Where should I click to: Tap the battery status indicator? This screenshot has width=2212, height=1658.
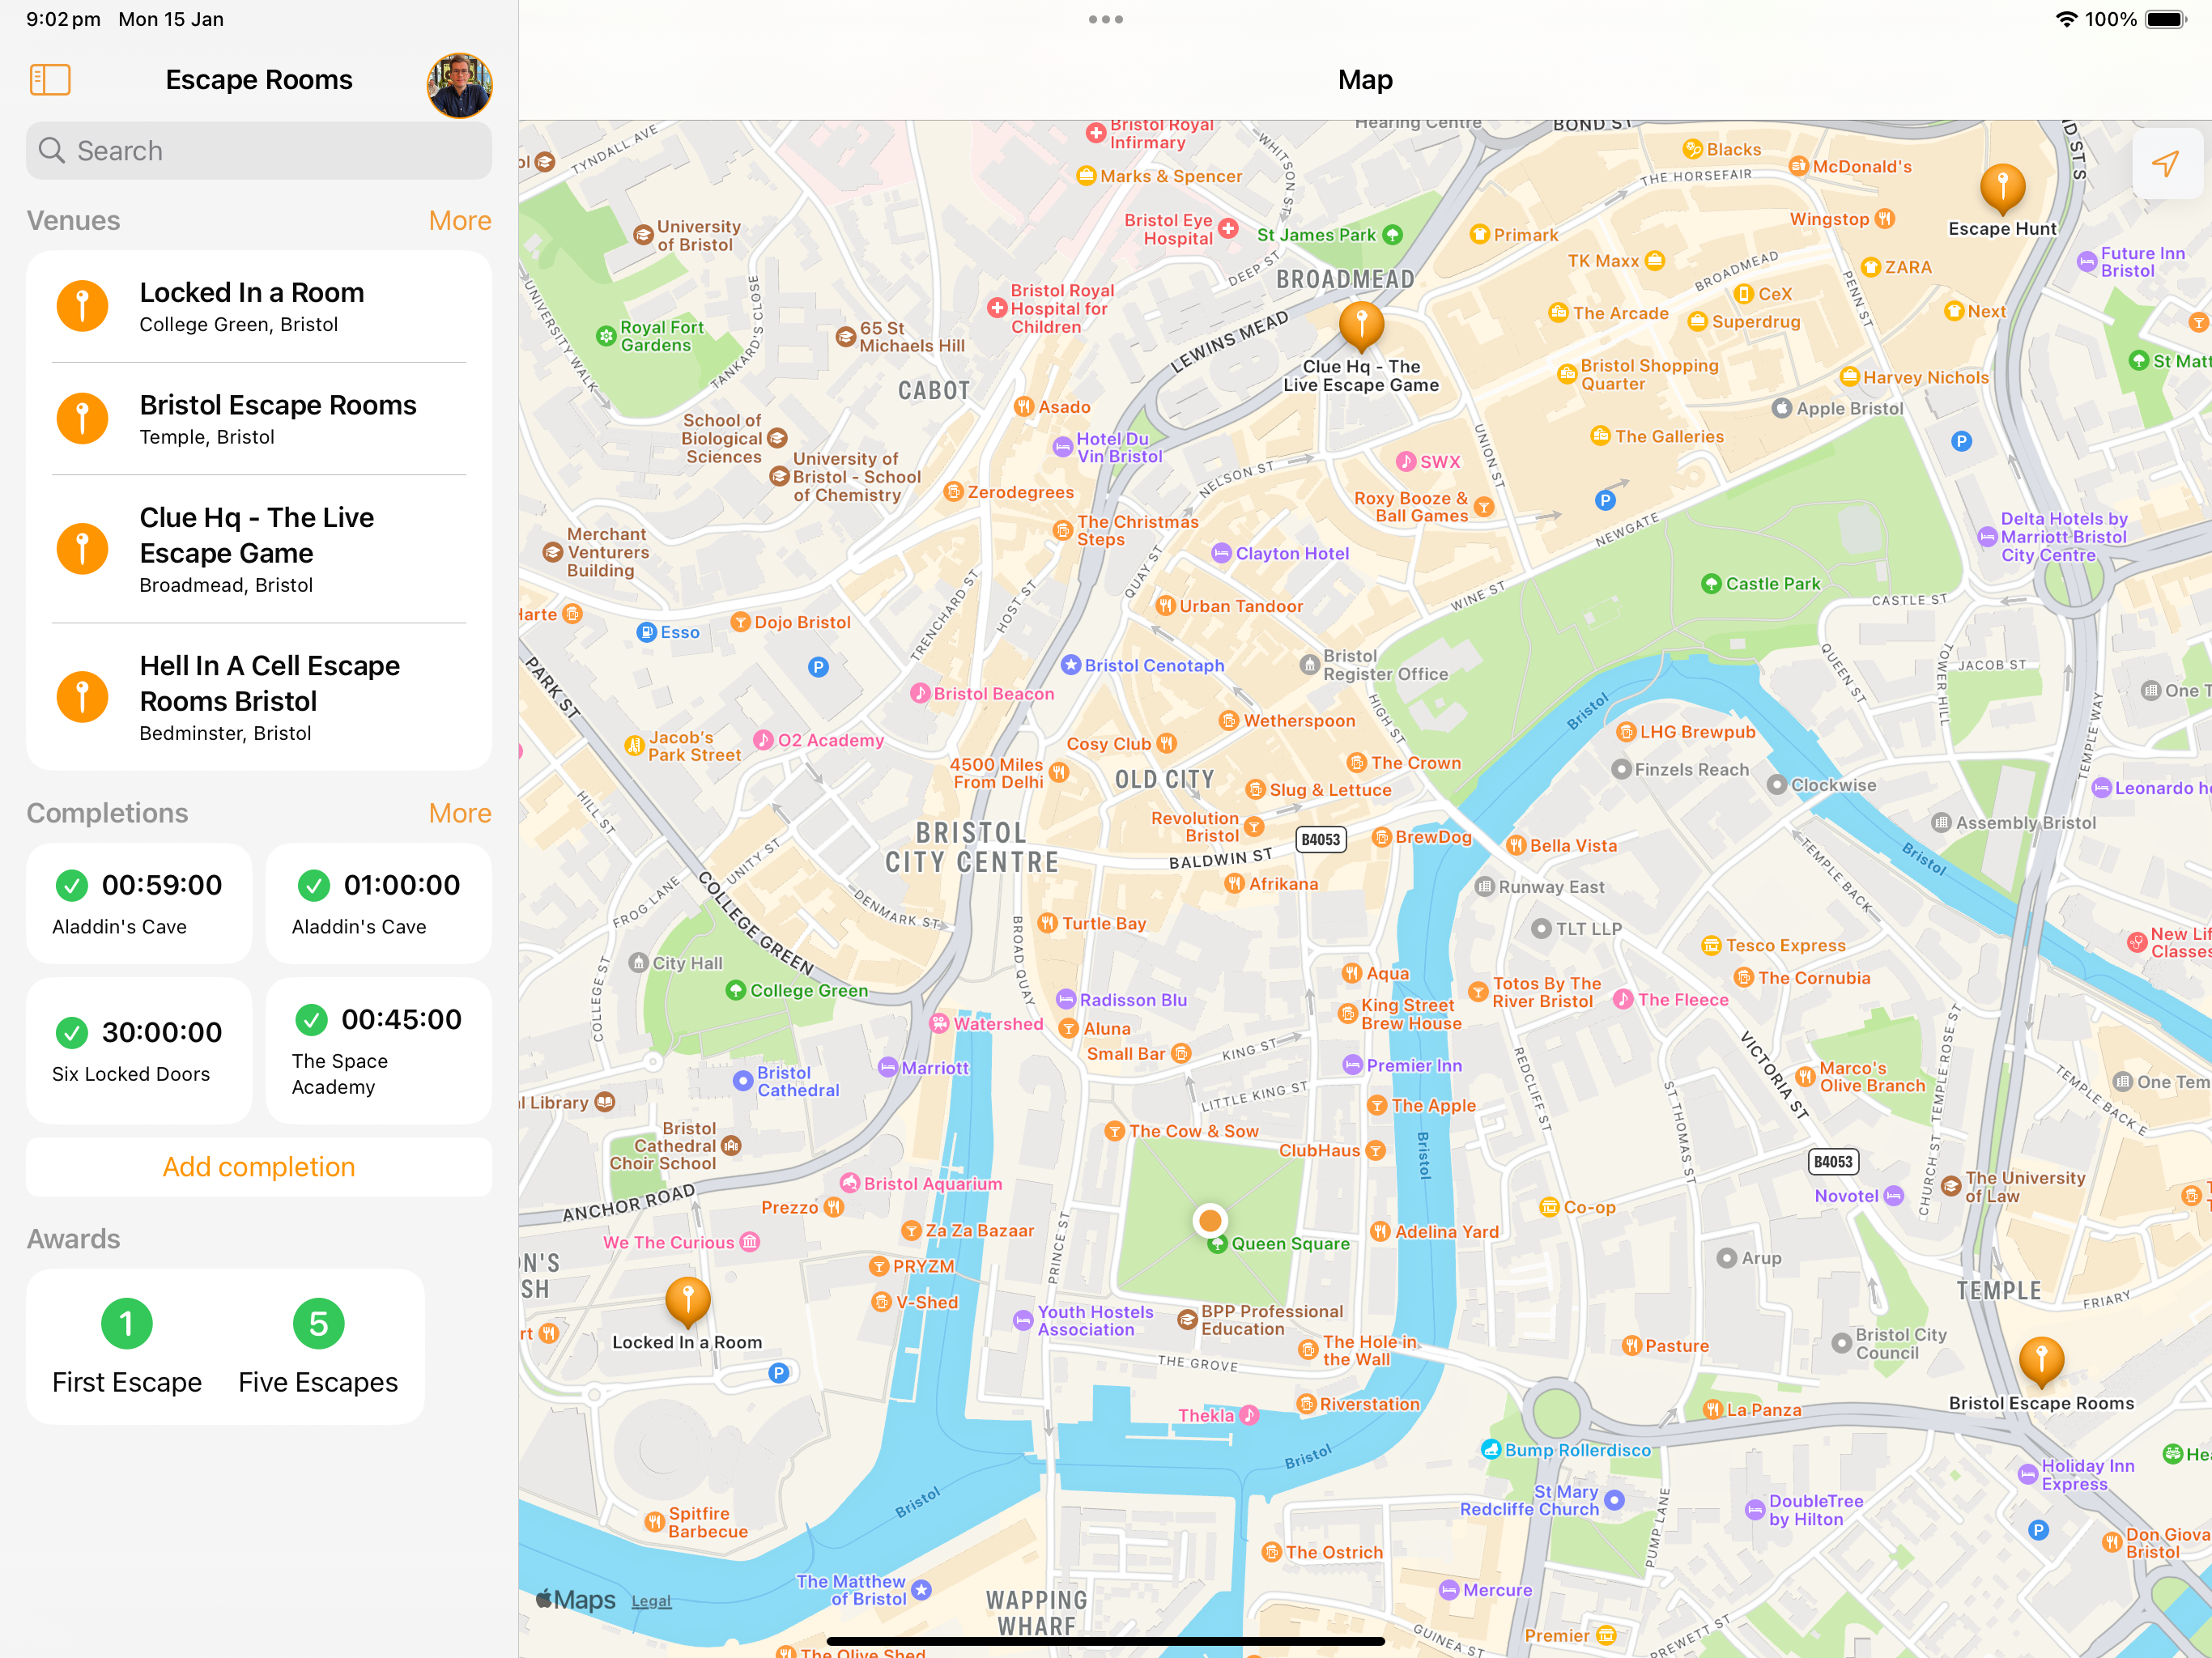[2165, 19]
